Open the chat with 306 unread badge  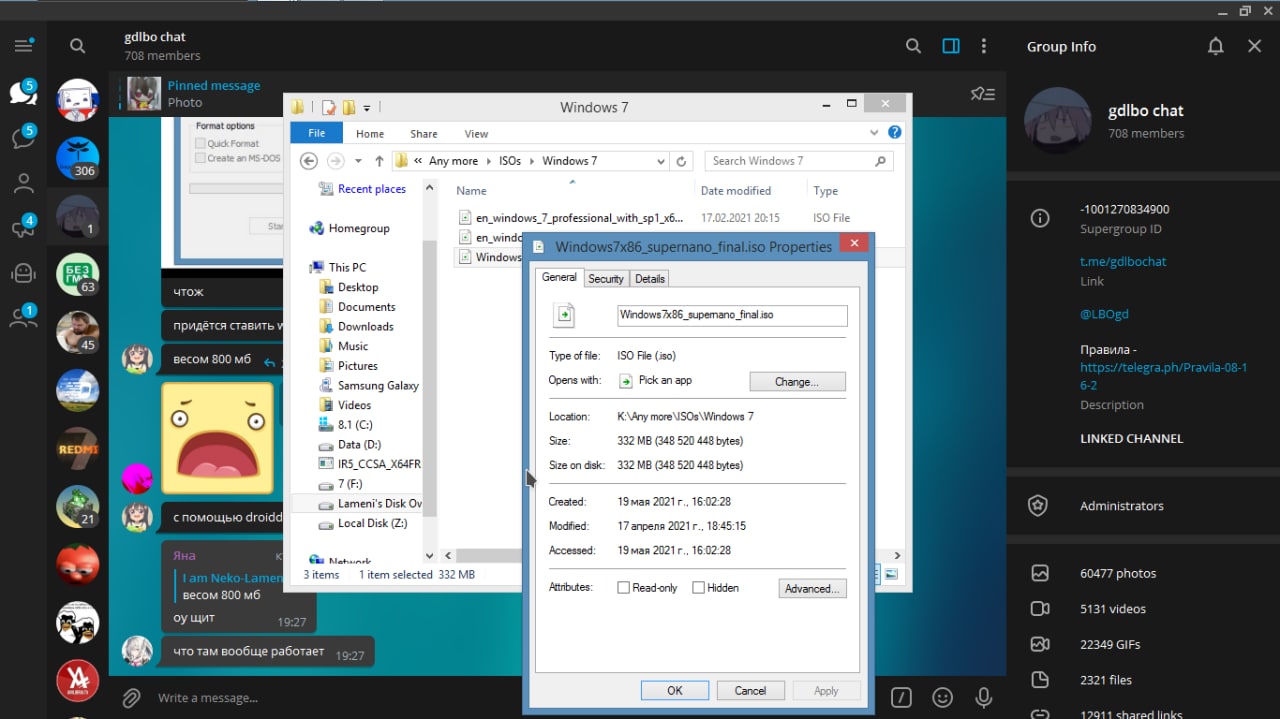tap(77, 158)
